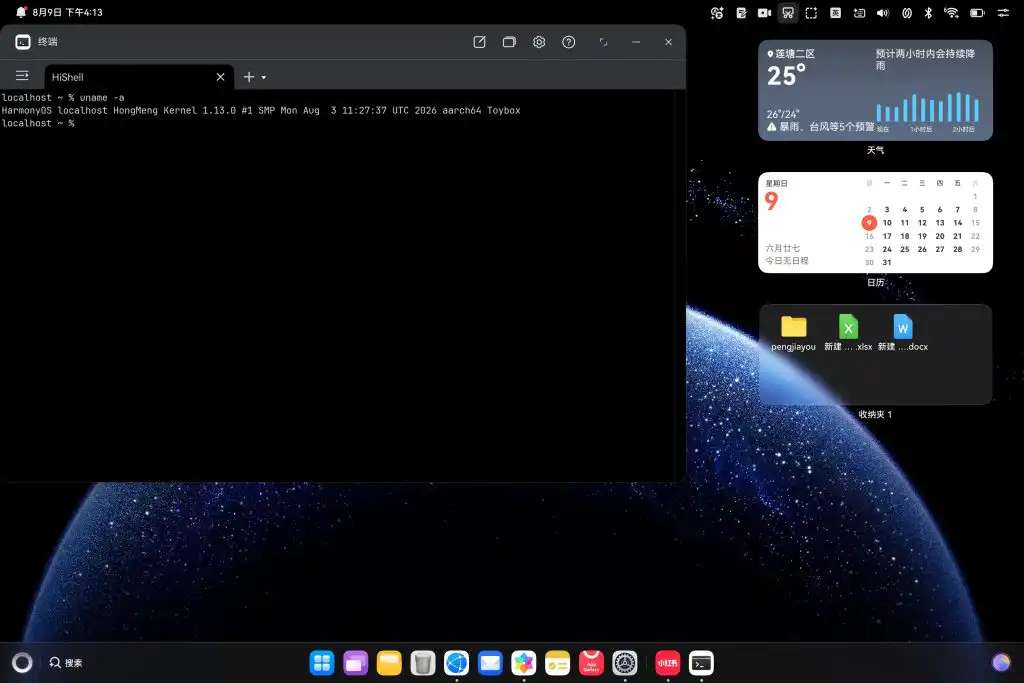This screenshot has width=1024, height=683.
Task: Open the terminal sidebar menu icon
Action: (22, 76)
